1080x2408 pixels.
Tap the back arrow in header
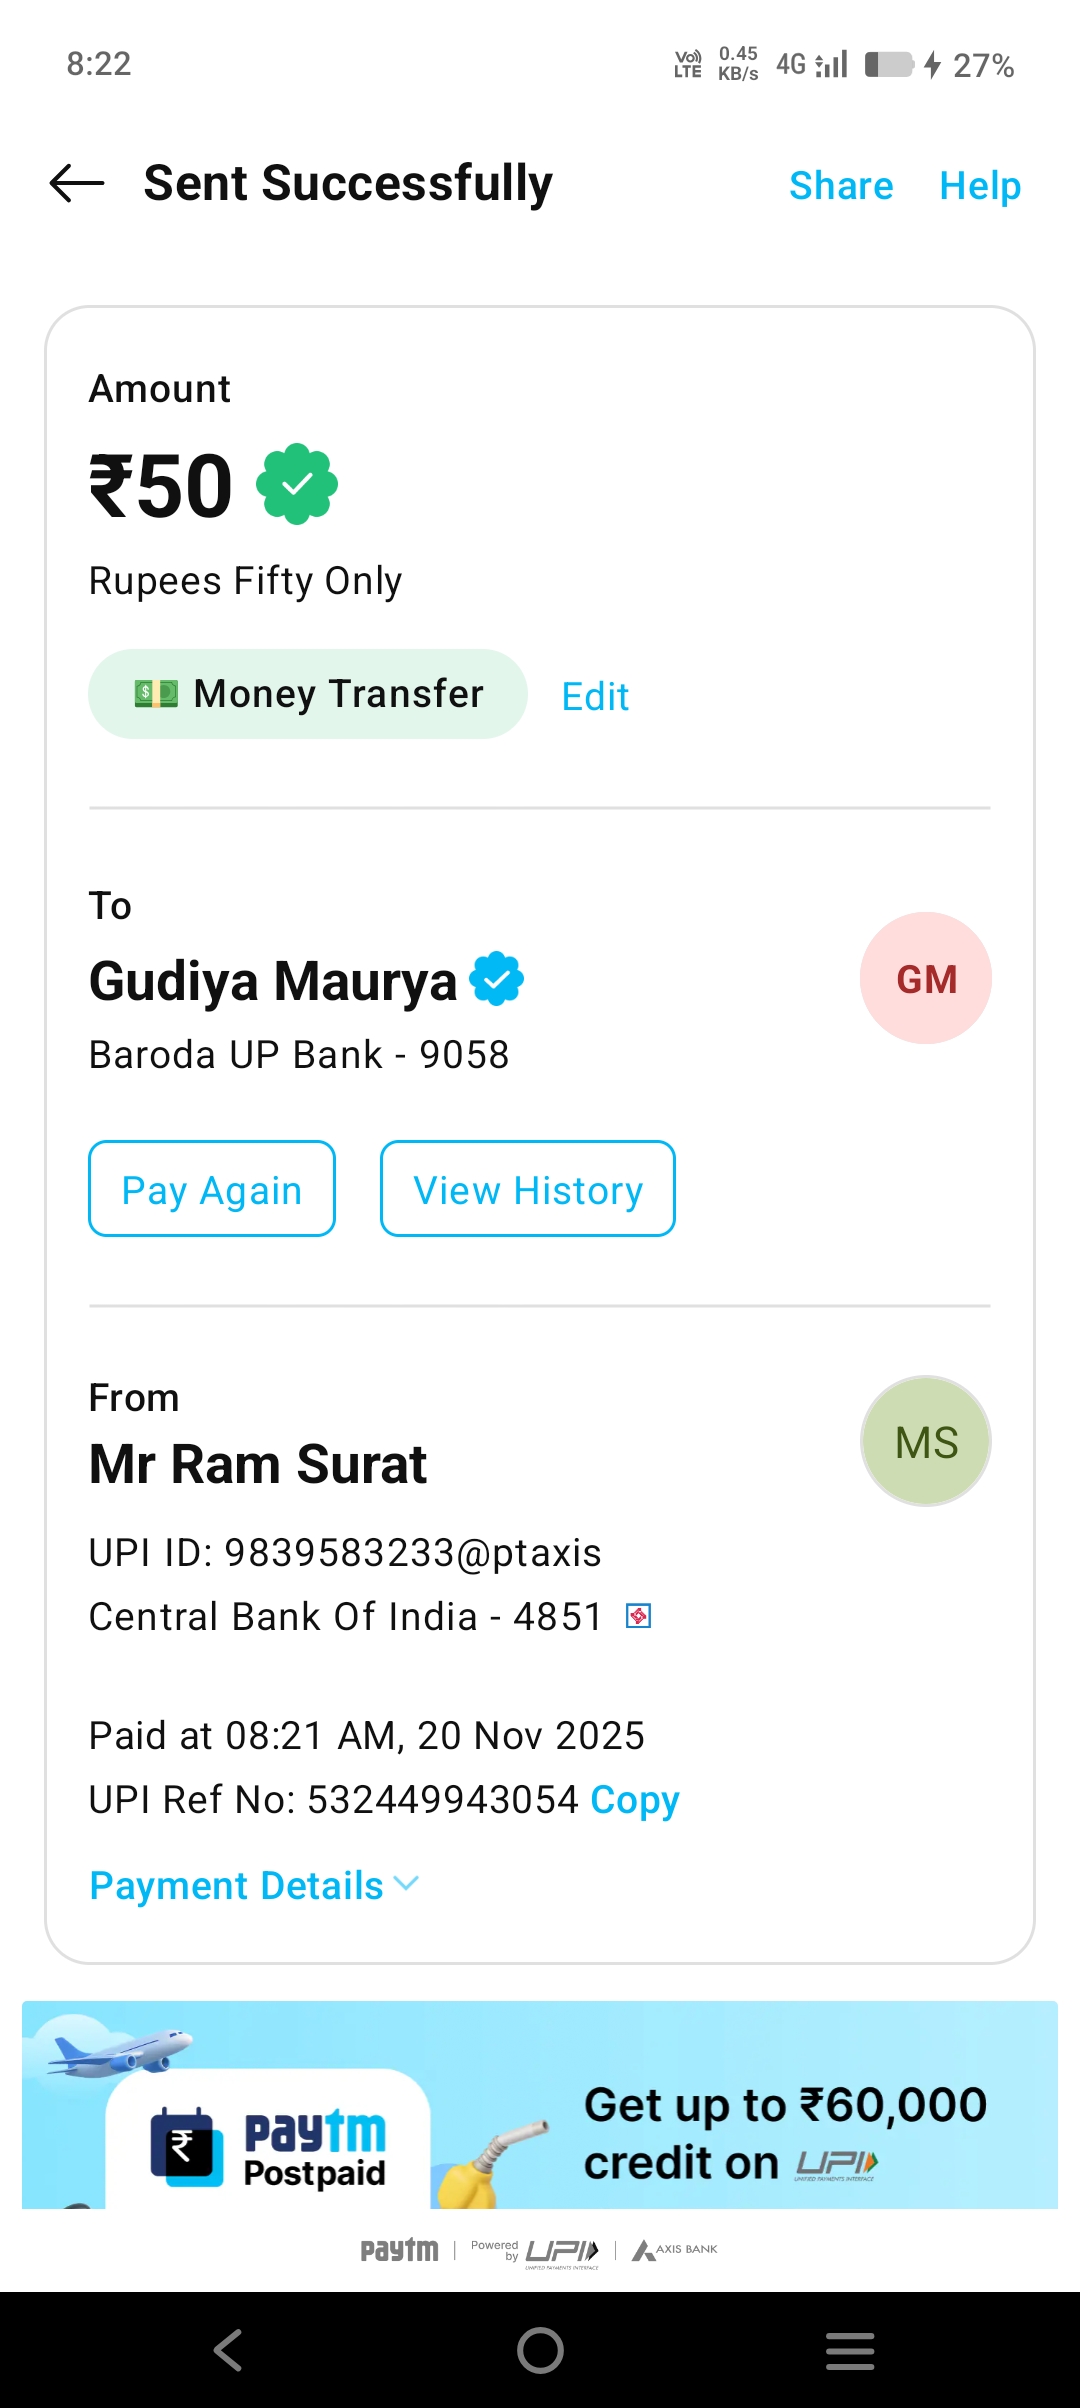pos(77,183)
